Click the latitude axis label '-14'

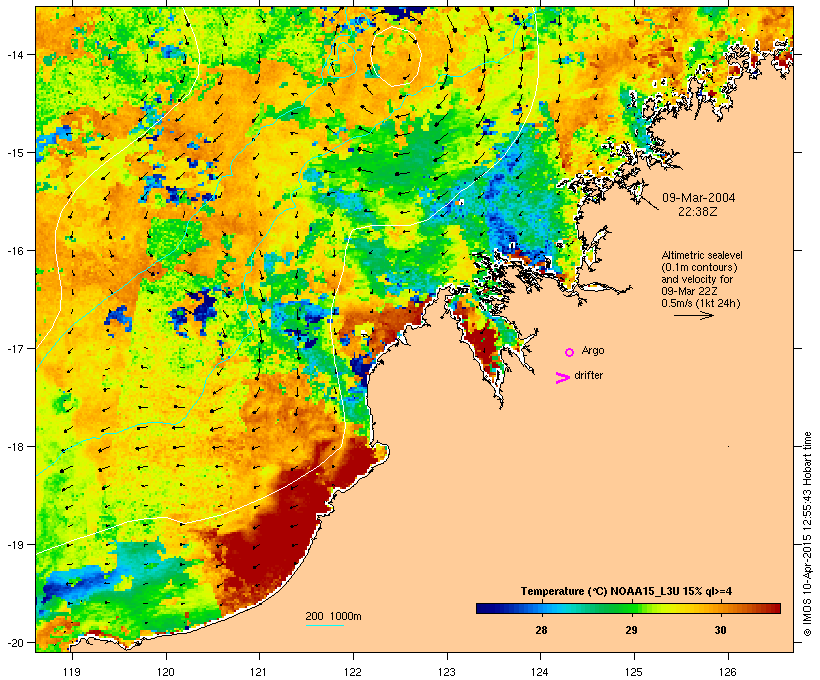click(14, 54)
